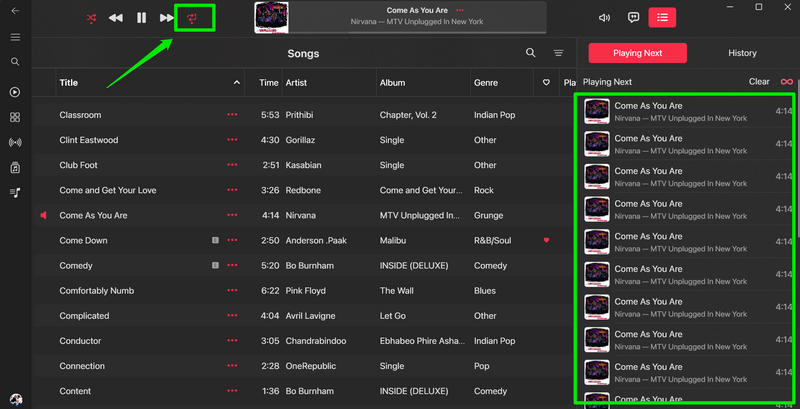This screenshot has height=409, width=800.
Task: Click speaker icon beside Come As You Are
Action: pyautogui.click(x=43, y=215)
